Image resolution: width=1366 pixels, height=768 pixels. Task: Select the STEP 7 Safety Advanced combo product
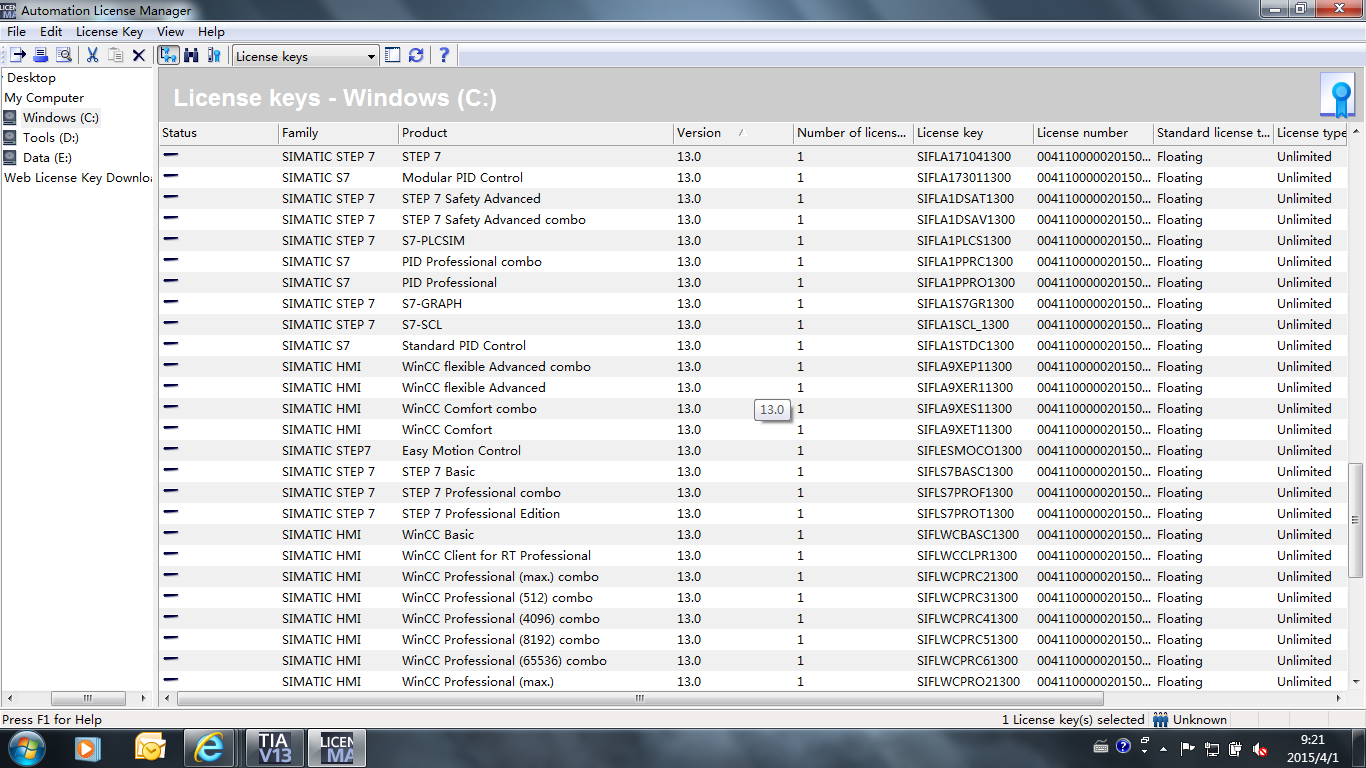494,220
